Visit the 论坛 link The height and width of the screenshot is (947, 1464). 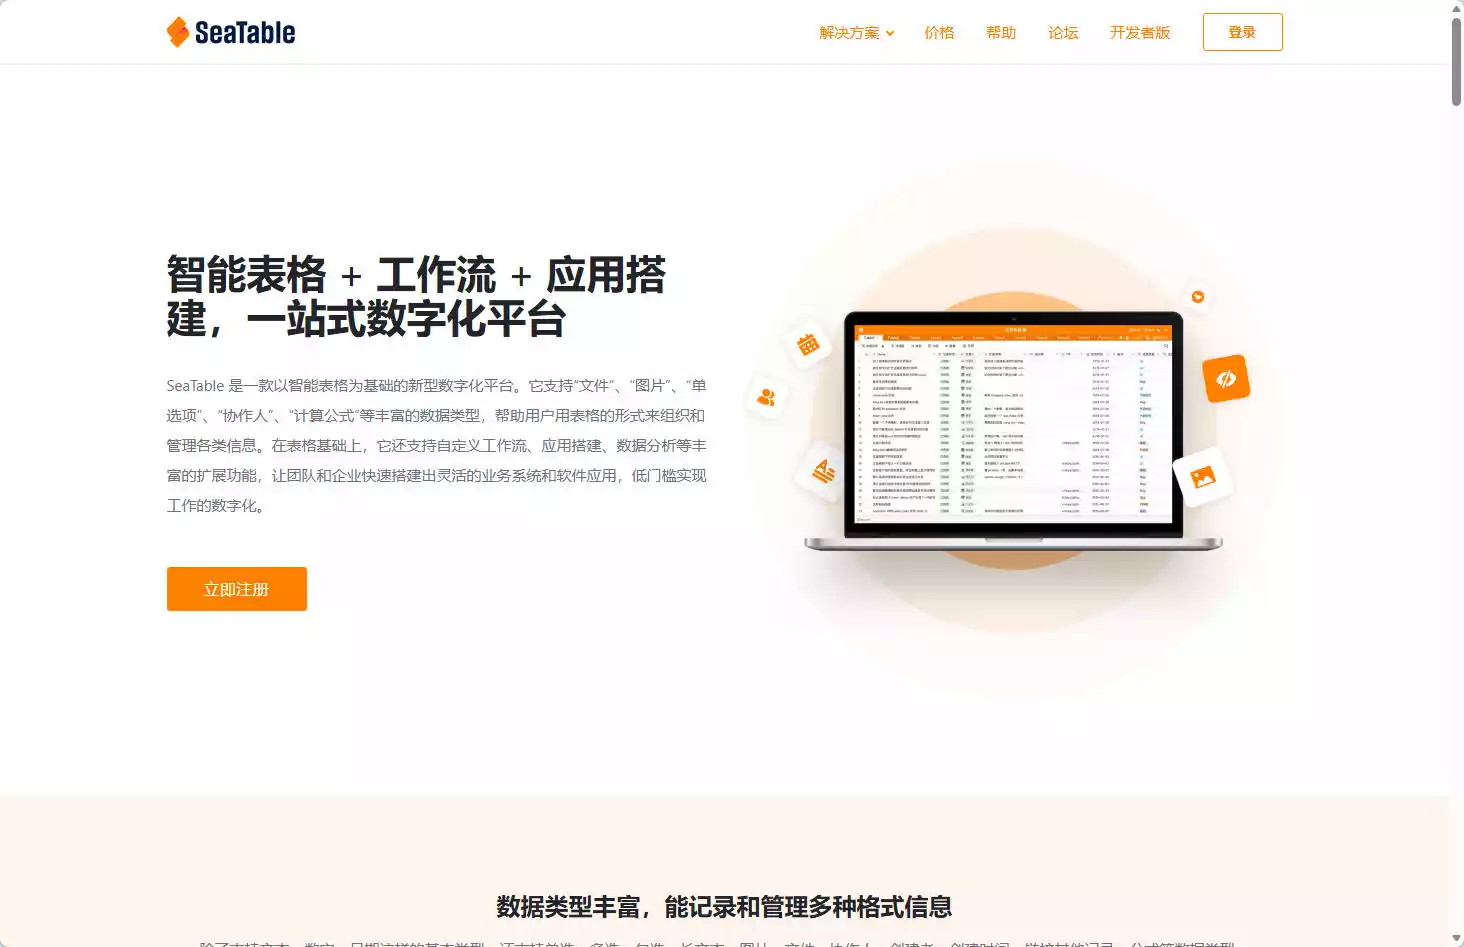tap(1063, 33)
